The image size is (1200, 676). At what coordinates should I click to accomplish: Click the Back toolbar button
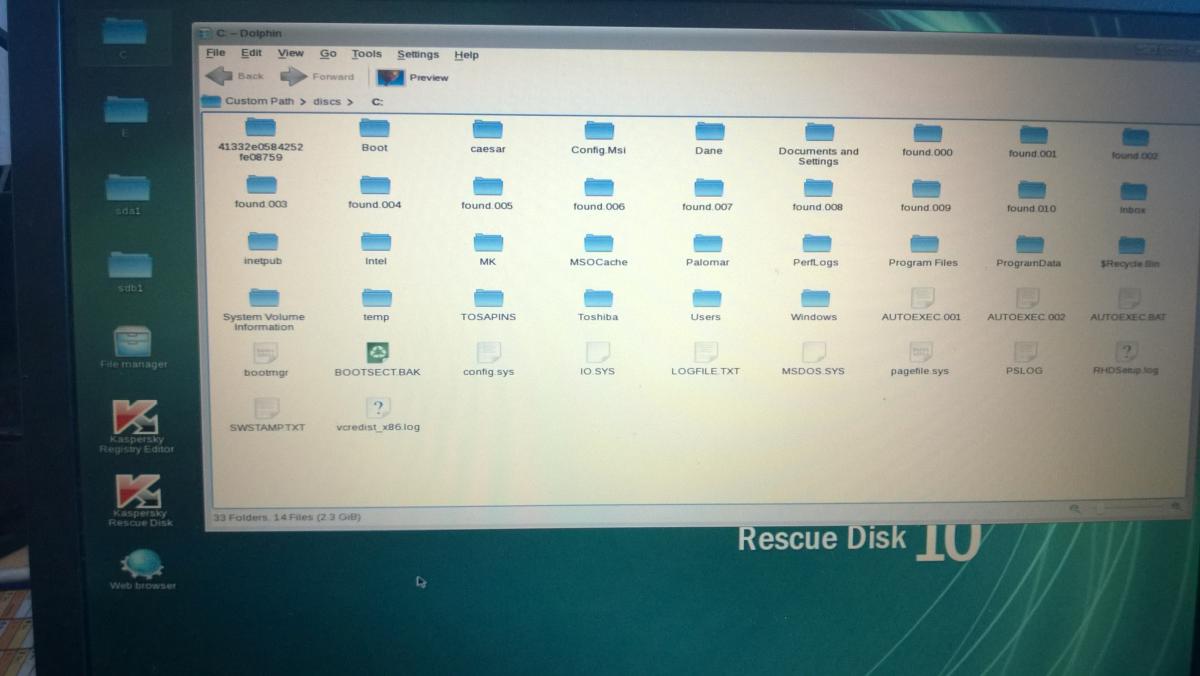point(235,76)
